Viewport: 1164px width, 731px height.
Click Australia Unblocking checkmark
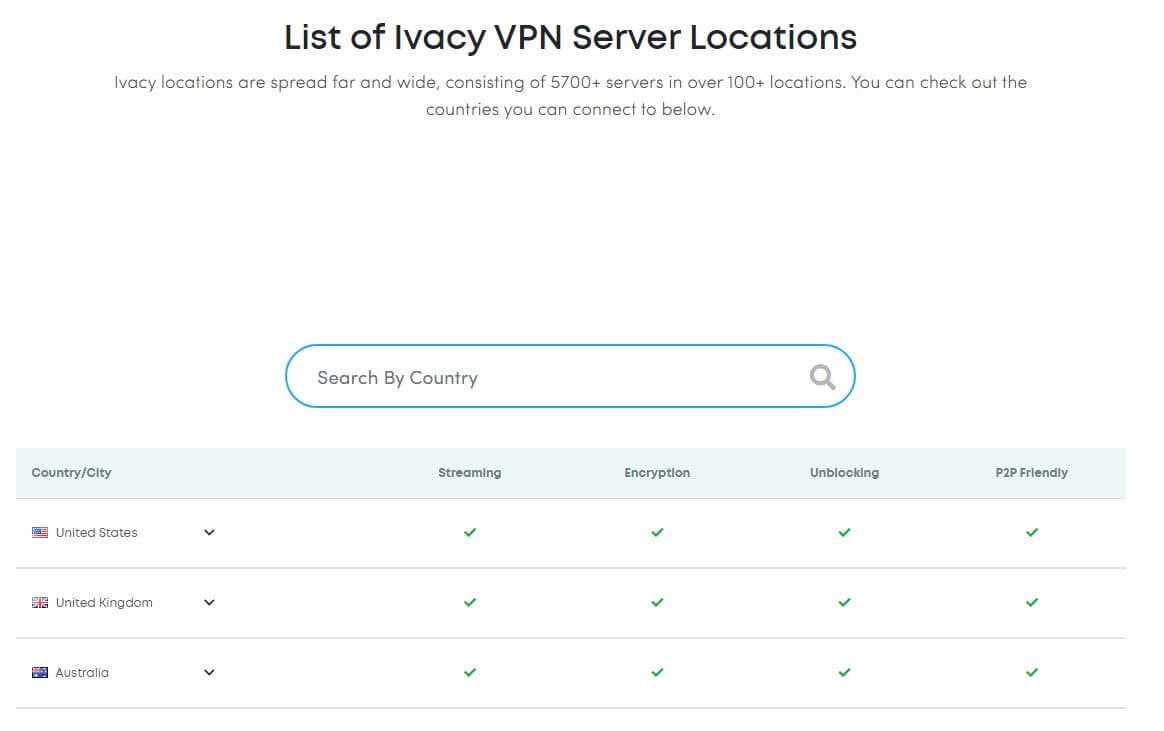pyautogui.click(x=844, y=672)
